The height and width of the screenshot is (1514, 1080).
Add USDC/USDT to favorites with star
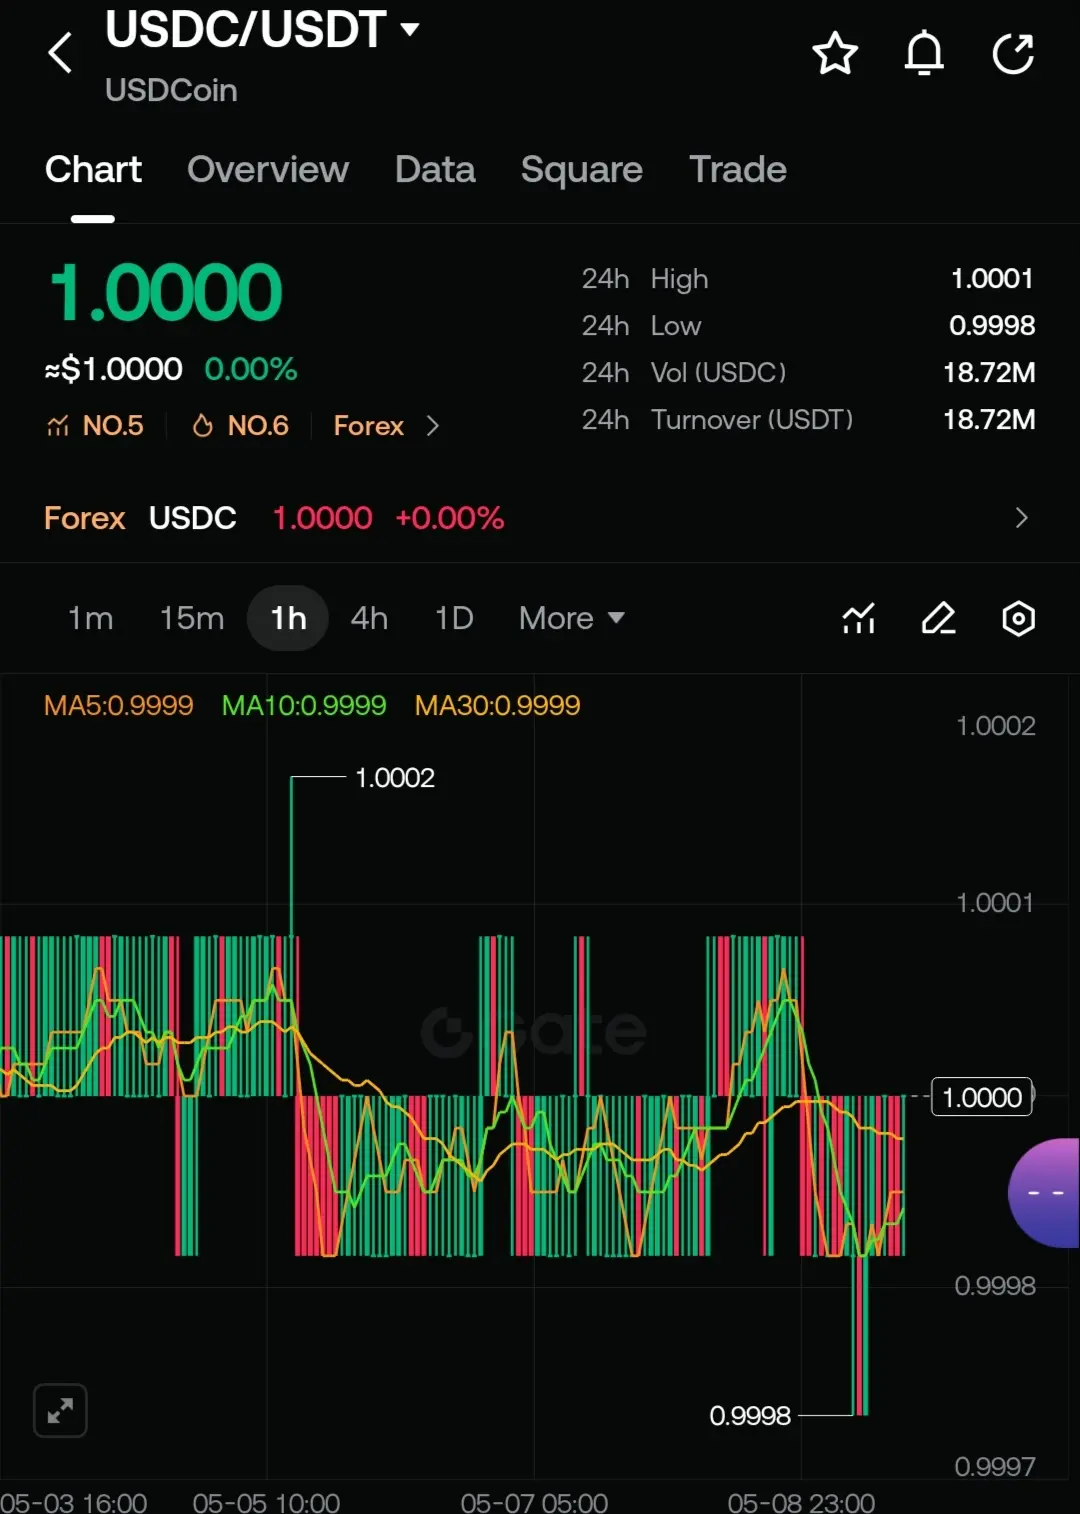pyautogui.click(x=835, y=54)
